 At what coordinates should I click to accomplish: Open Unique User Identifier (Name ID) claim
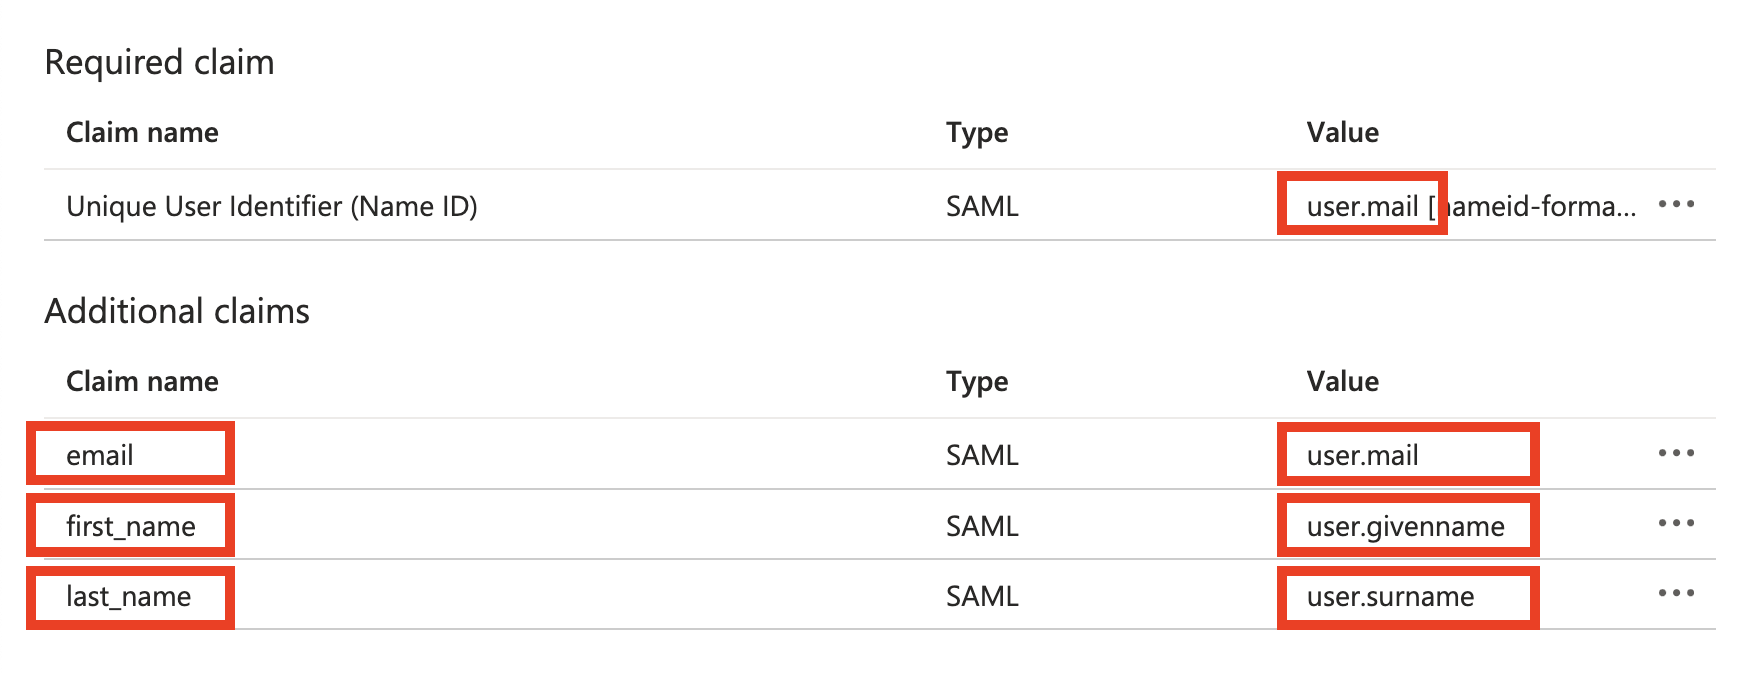[x=272, y=206]
